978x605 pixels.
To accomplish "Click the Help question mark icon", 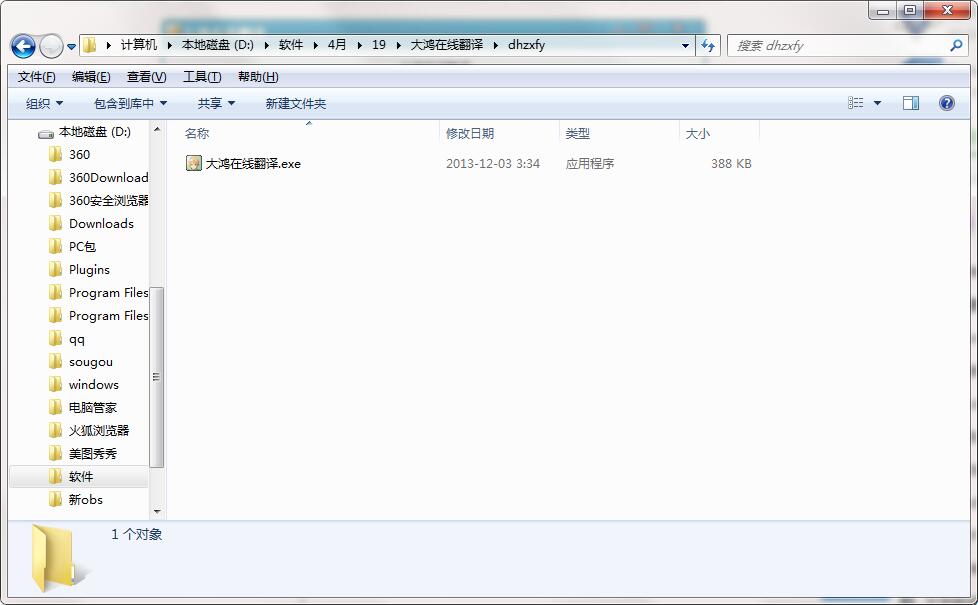I will click(x=946, y=103).
